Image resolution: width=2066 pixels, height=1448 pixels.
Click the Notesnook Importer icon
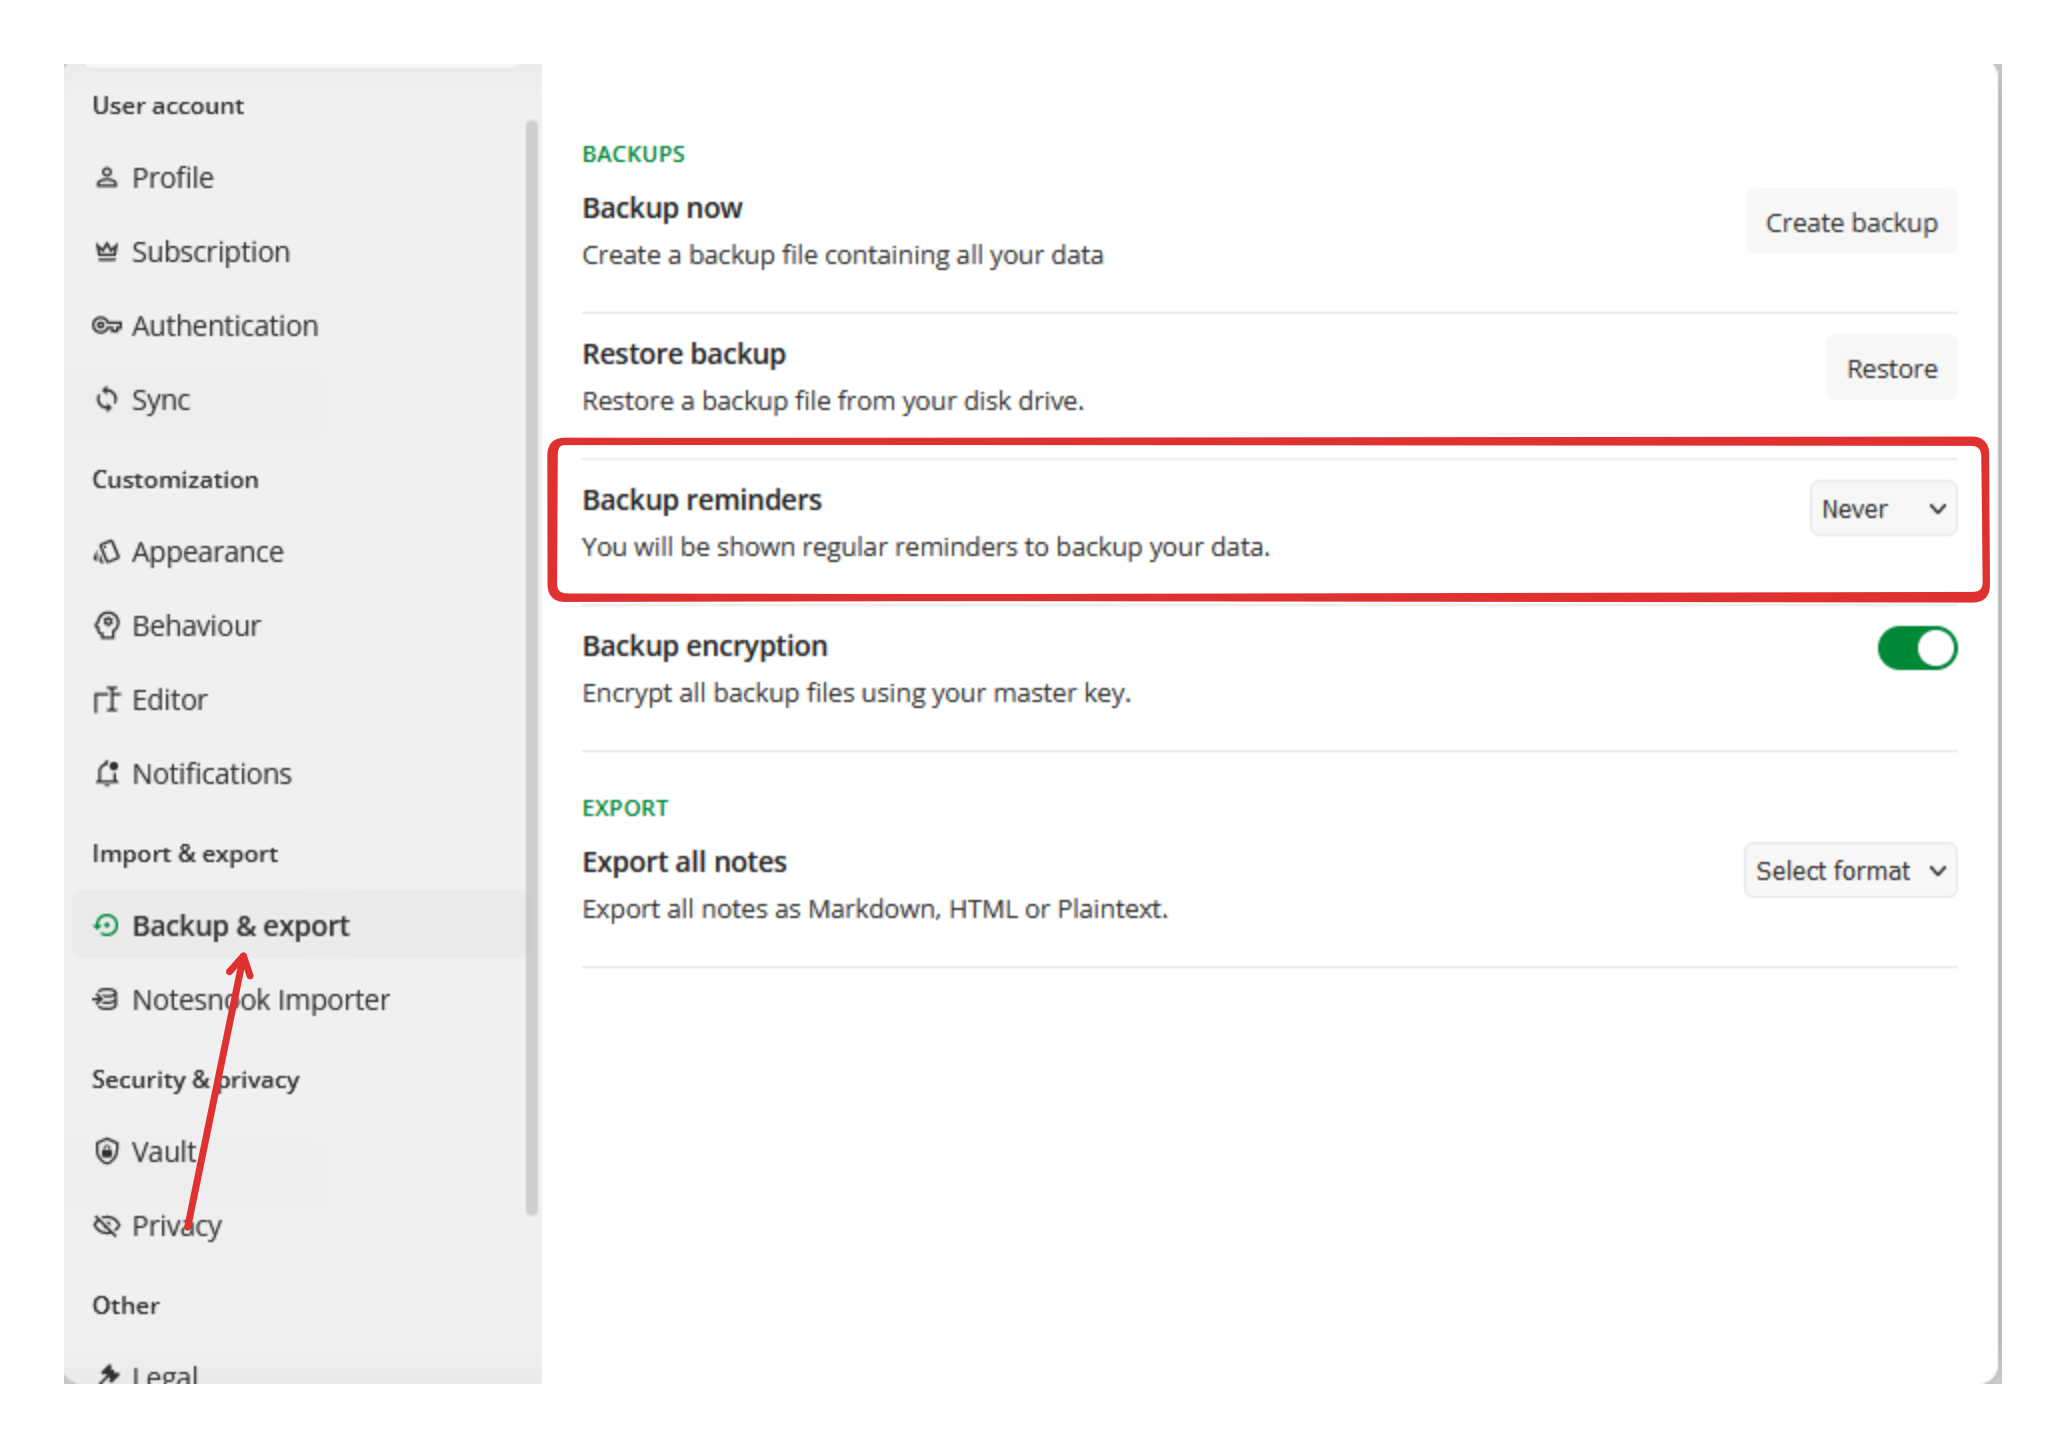click(x=106, y=1000)
